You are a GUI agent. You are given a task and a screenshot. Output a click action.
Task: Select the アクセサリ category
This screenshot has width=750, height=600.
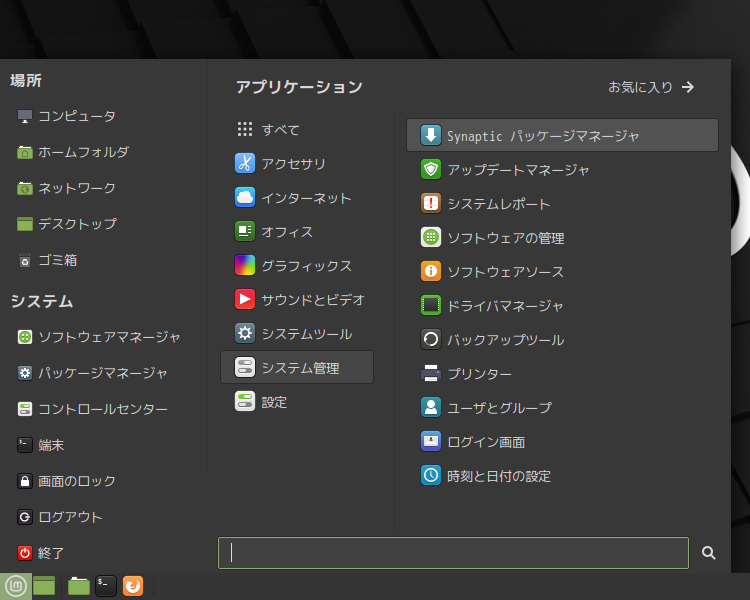[297, 164]
